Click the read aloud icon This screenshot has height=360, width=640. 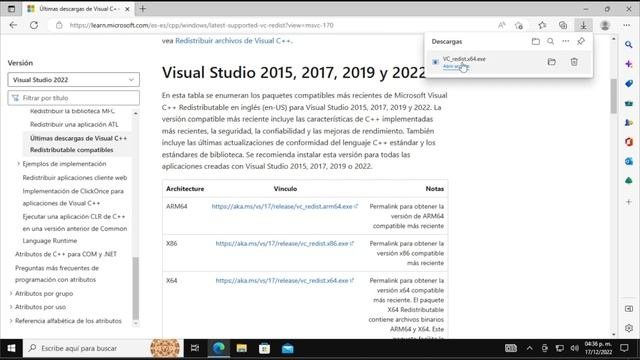[502, 25]
